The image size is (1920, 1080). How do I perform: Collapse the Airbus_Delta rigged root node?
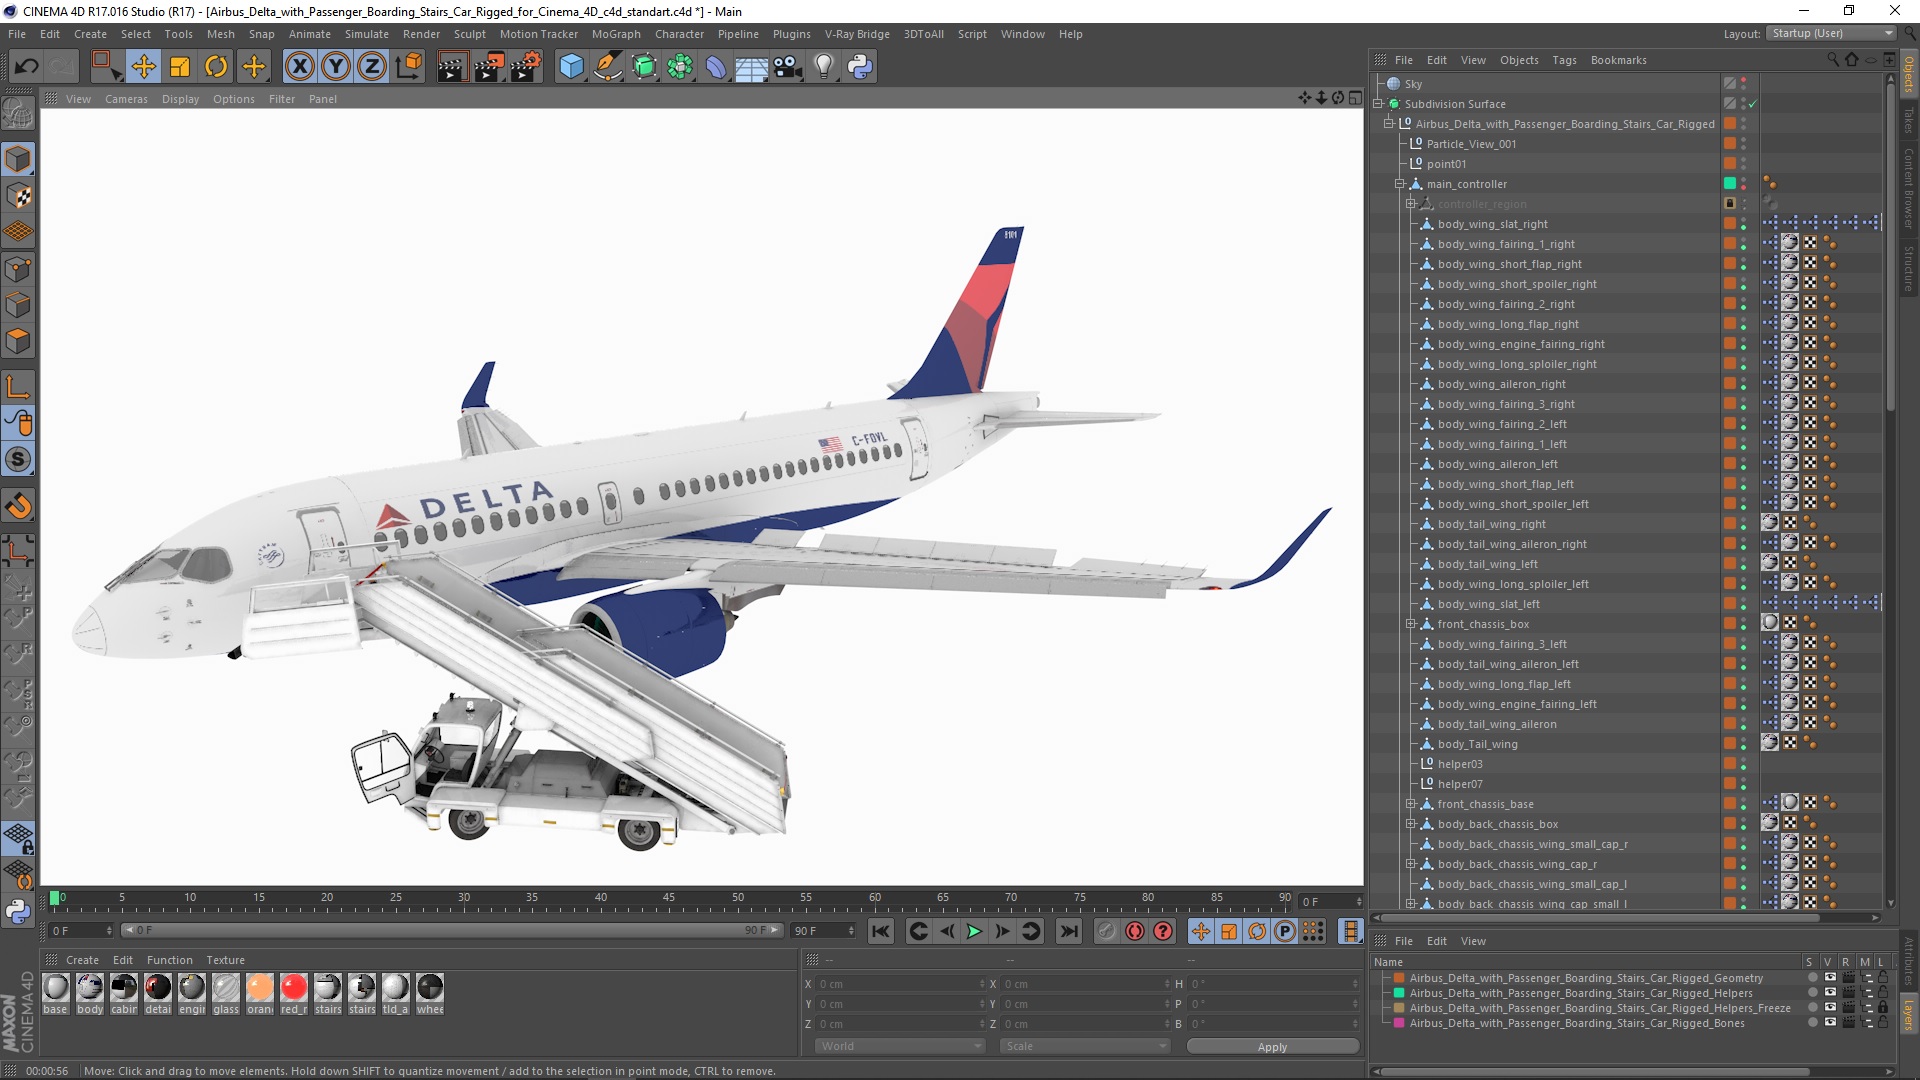(1389, 124)
